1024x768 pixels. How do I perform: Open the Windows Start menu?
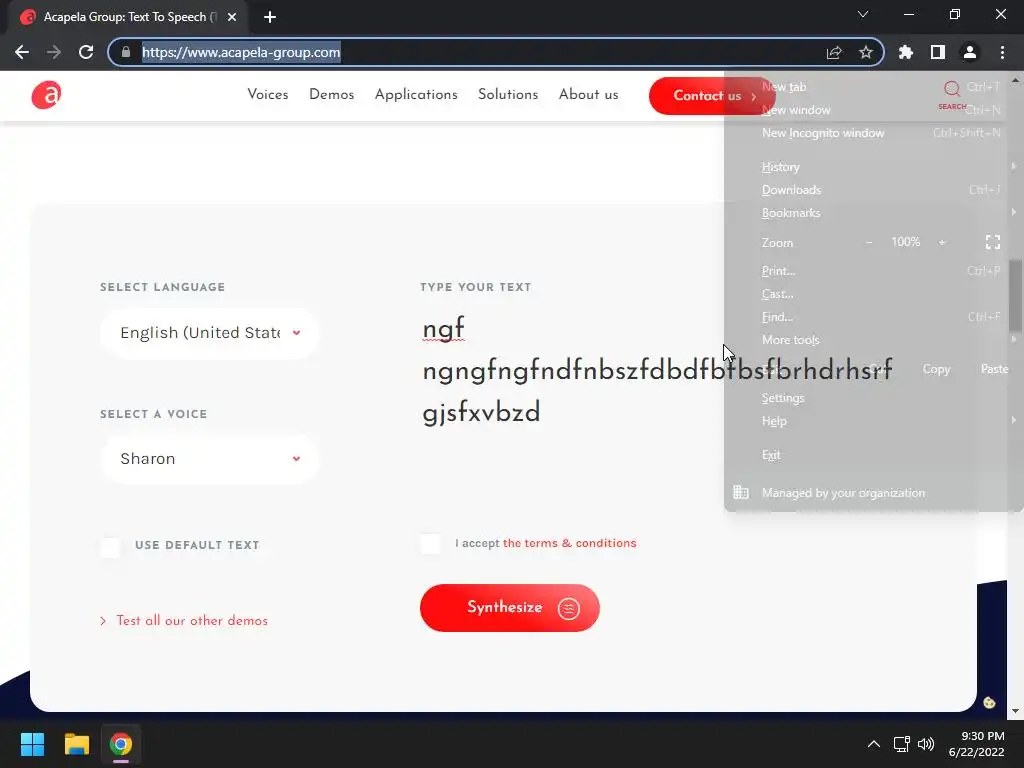coord(32,744)
